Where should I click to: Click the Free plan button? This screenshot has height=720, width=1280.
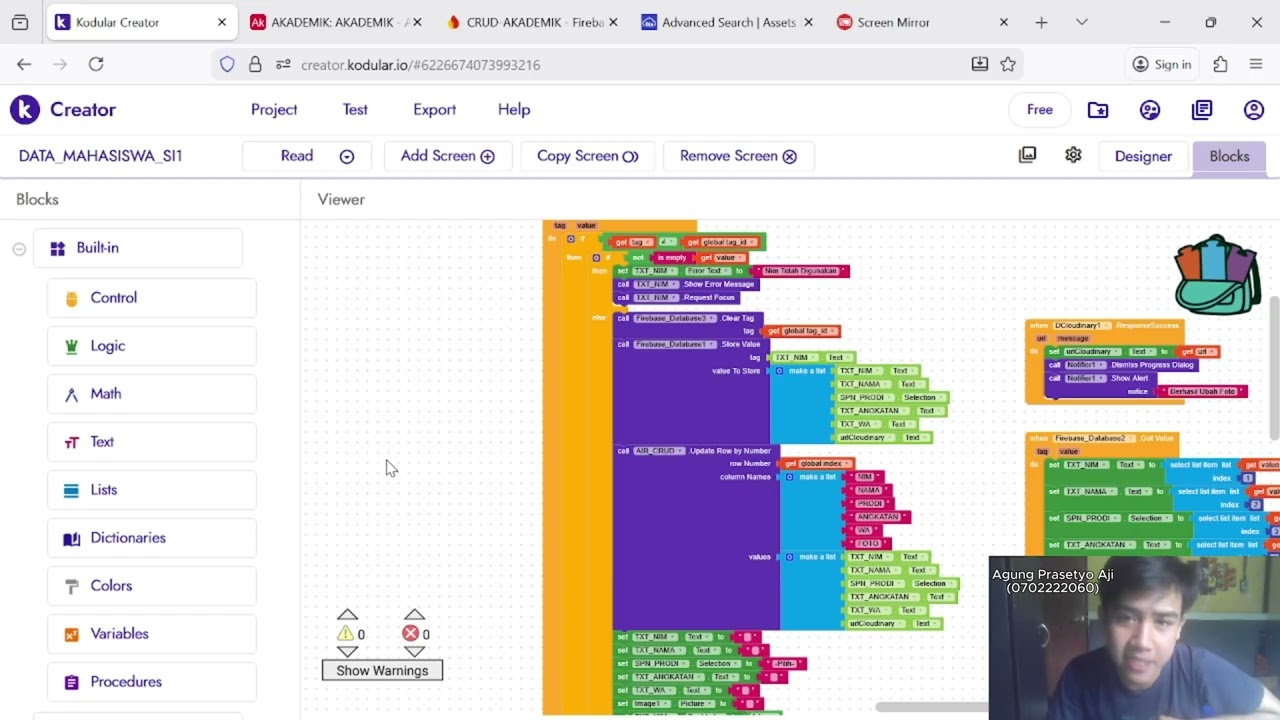(x=1040, y=110)
